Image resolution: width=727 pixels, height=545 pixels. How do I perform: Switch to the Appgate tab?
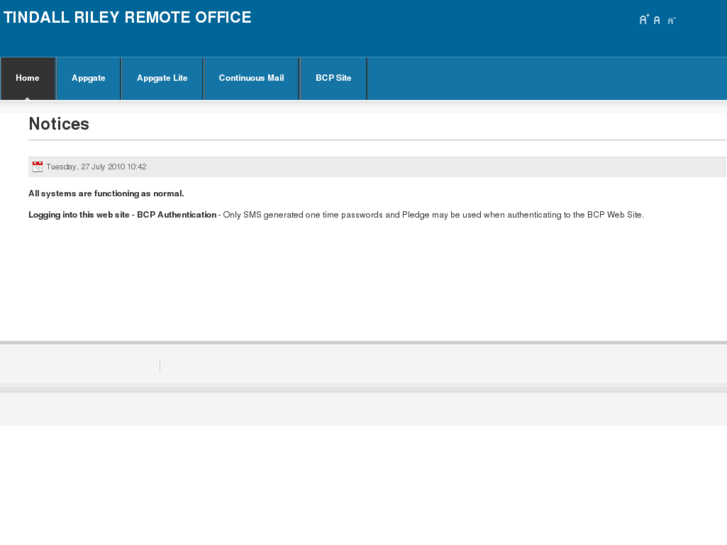(x=89, y=78)
